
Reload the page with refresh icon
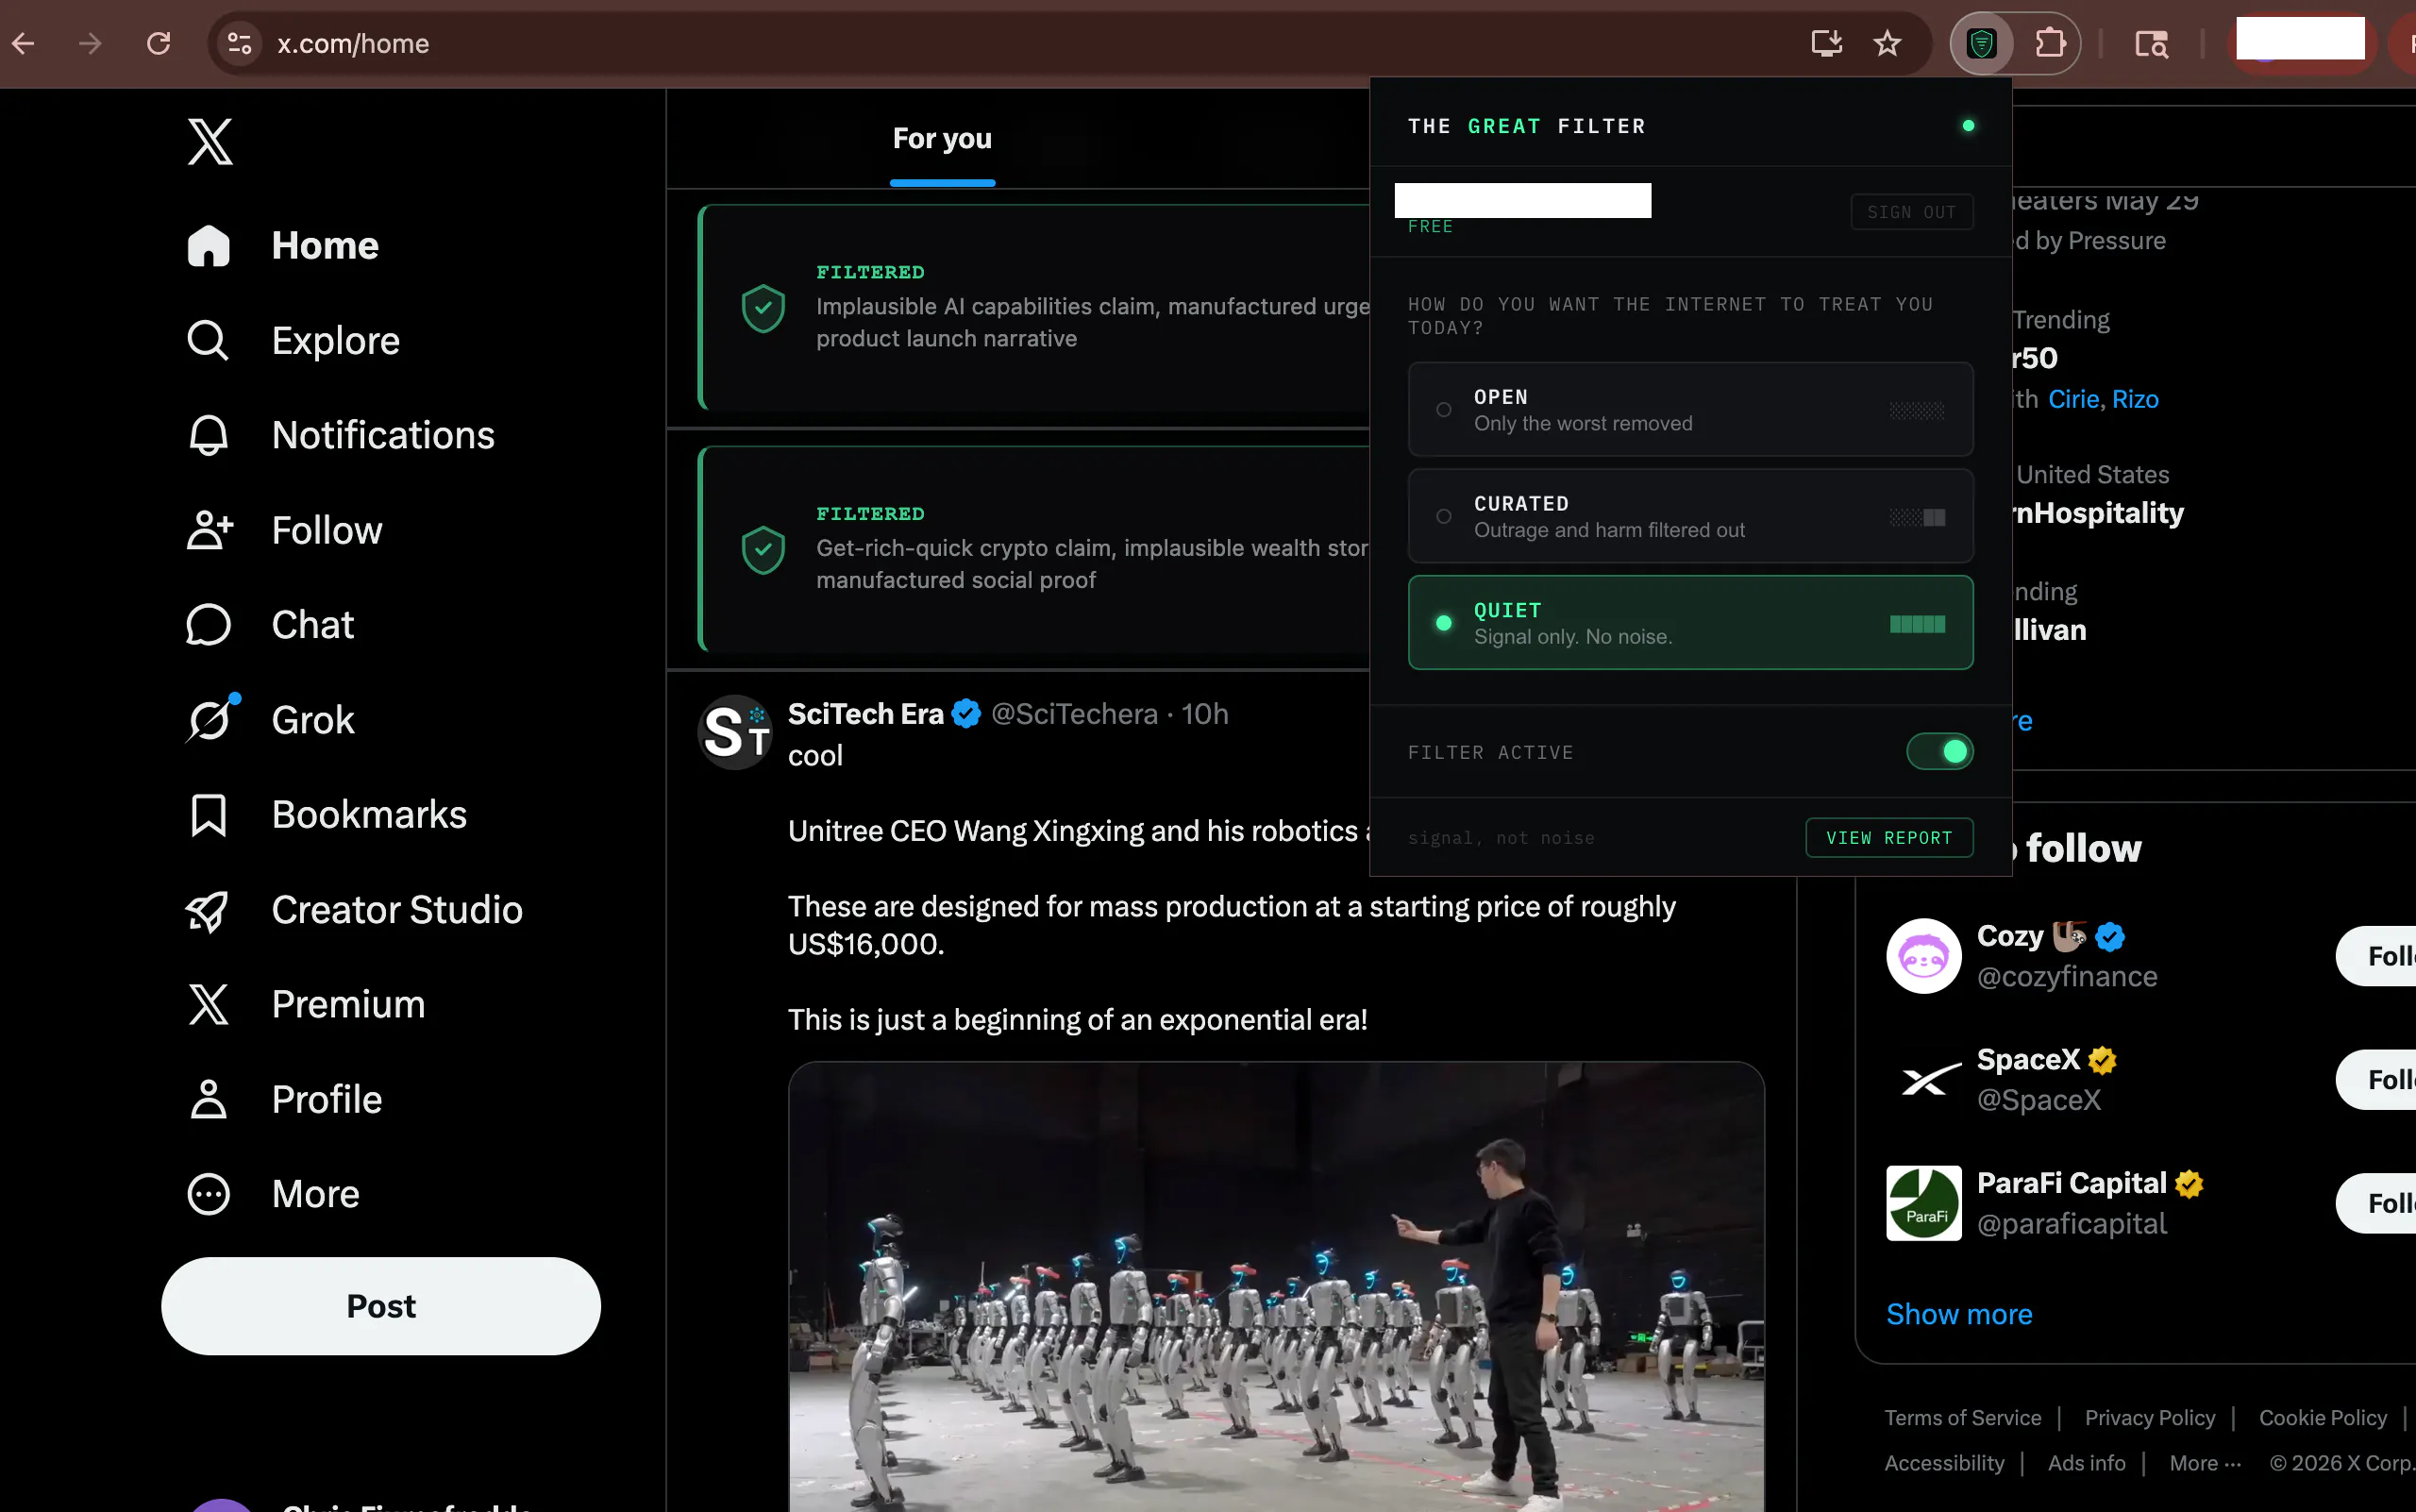coord(158,43)
